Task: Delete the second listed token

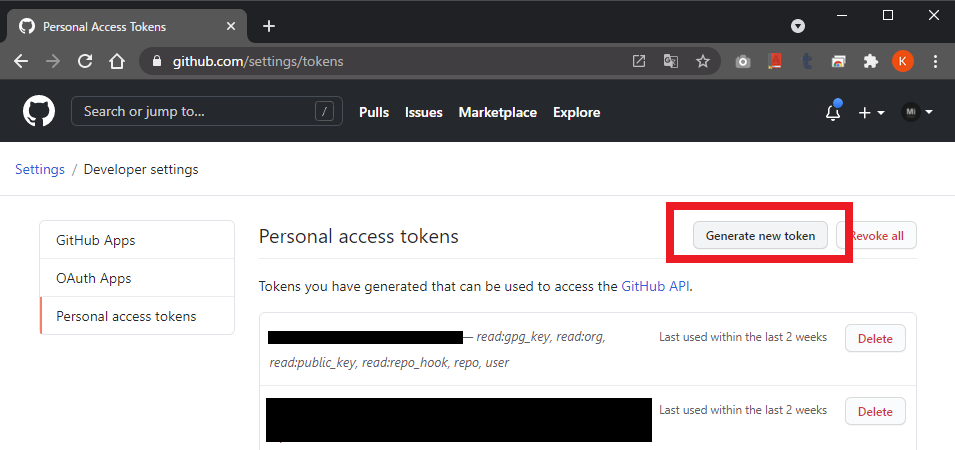Action: click(875, 412)
